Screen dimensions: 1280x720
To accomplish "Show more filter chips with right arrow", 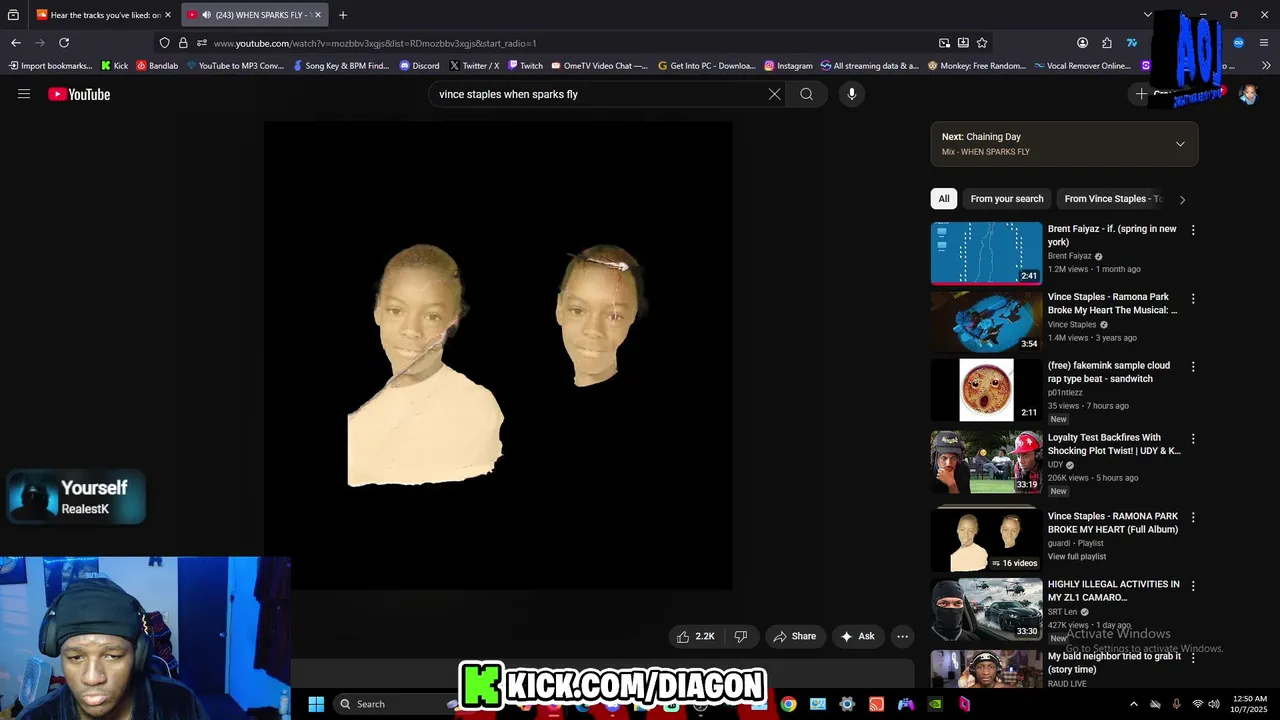I will click(x=1182, y=199).
